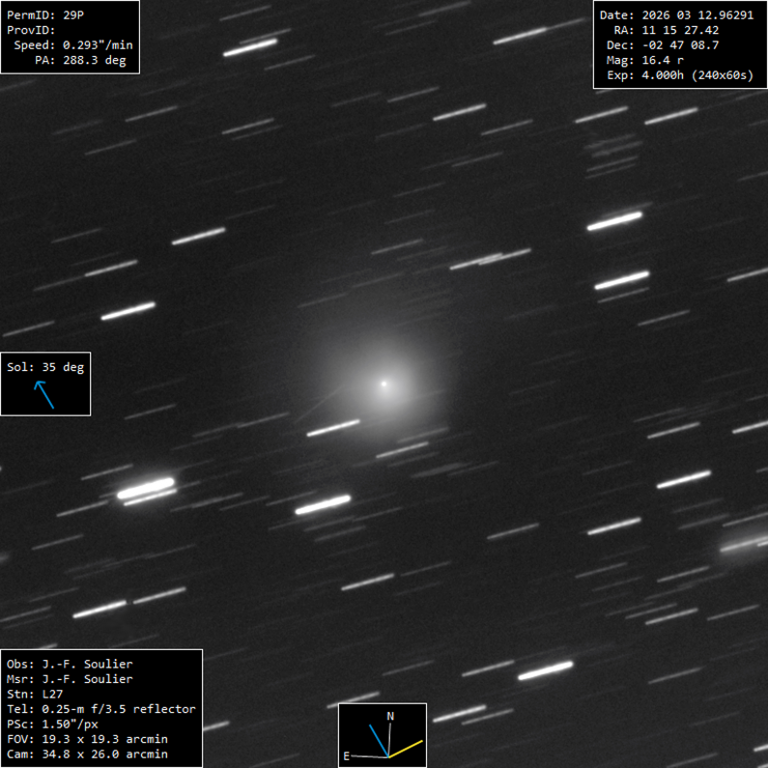Click the Date 2026 03 12.96291 line
Screen dimensions: 768x768
point(676,15)
